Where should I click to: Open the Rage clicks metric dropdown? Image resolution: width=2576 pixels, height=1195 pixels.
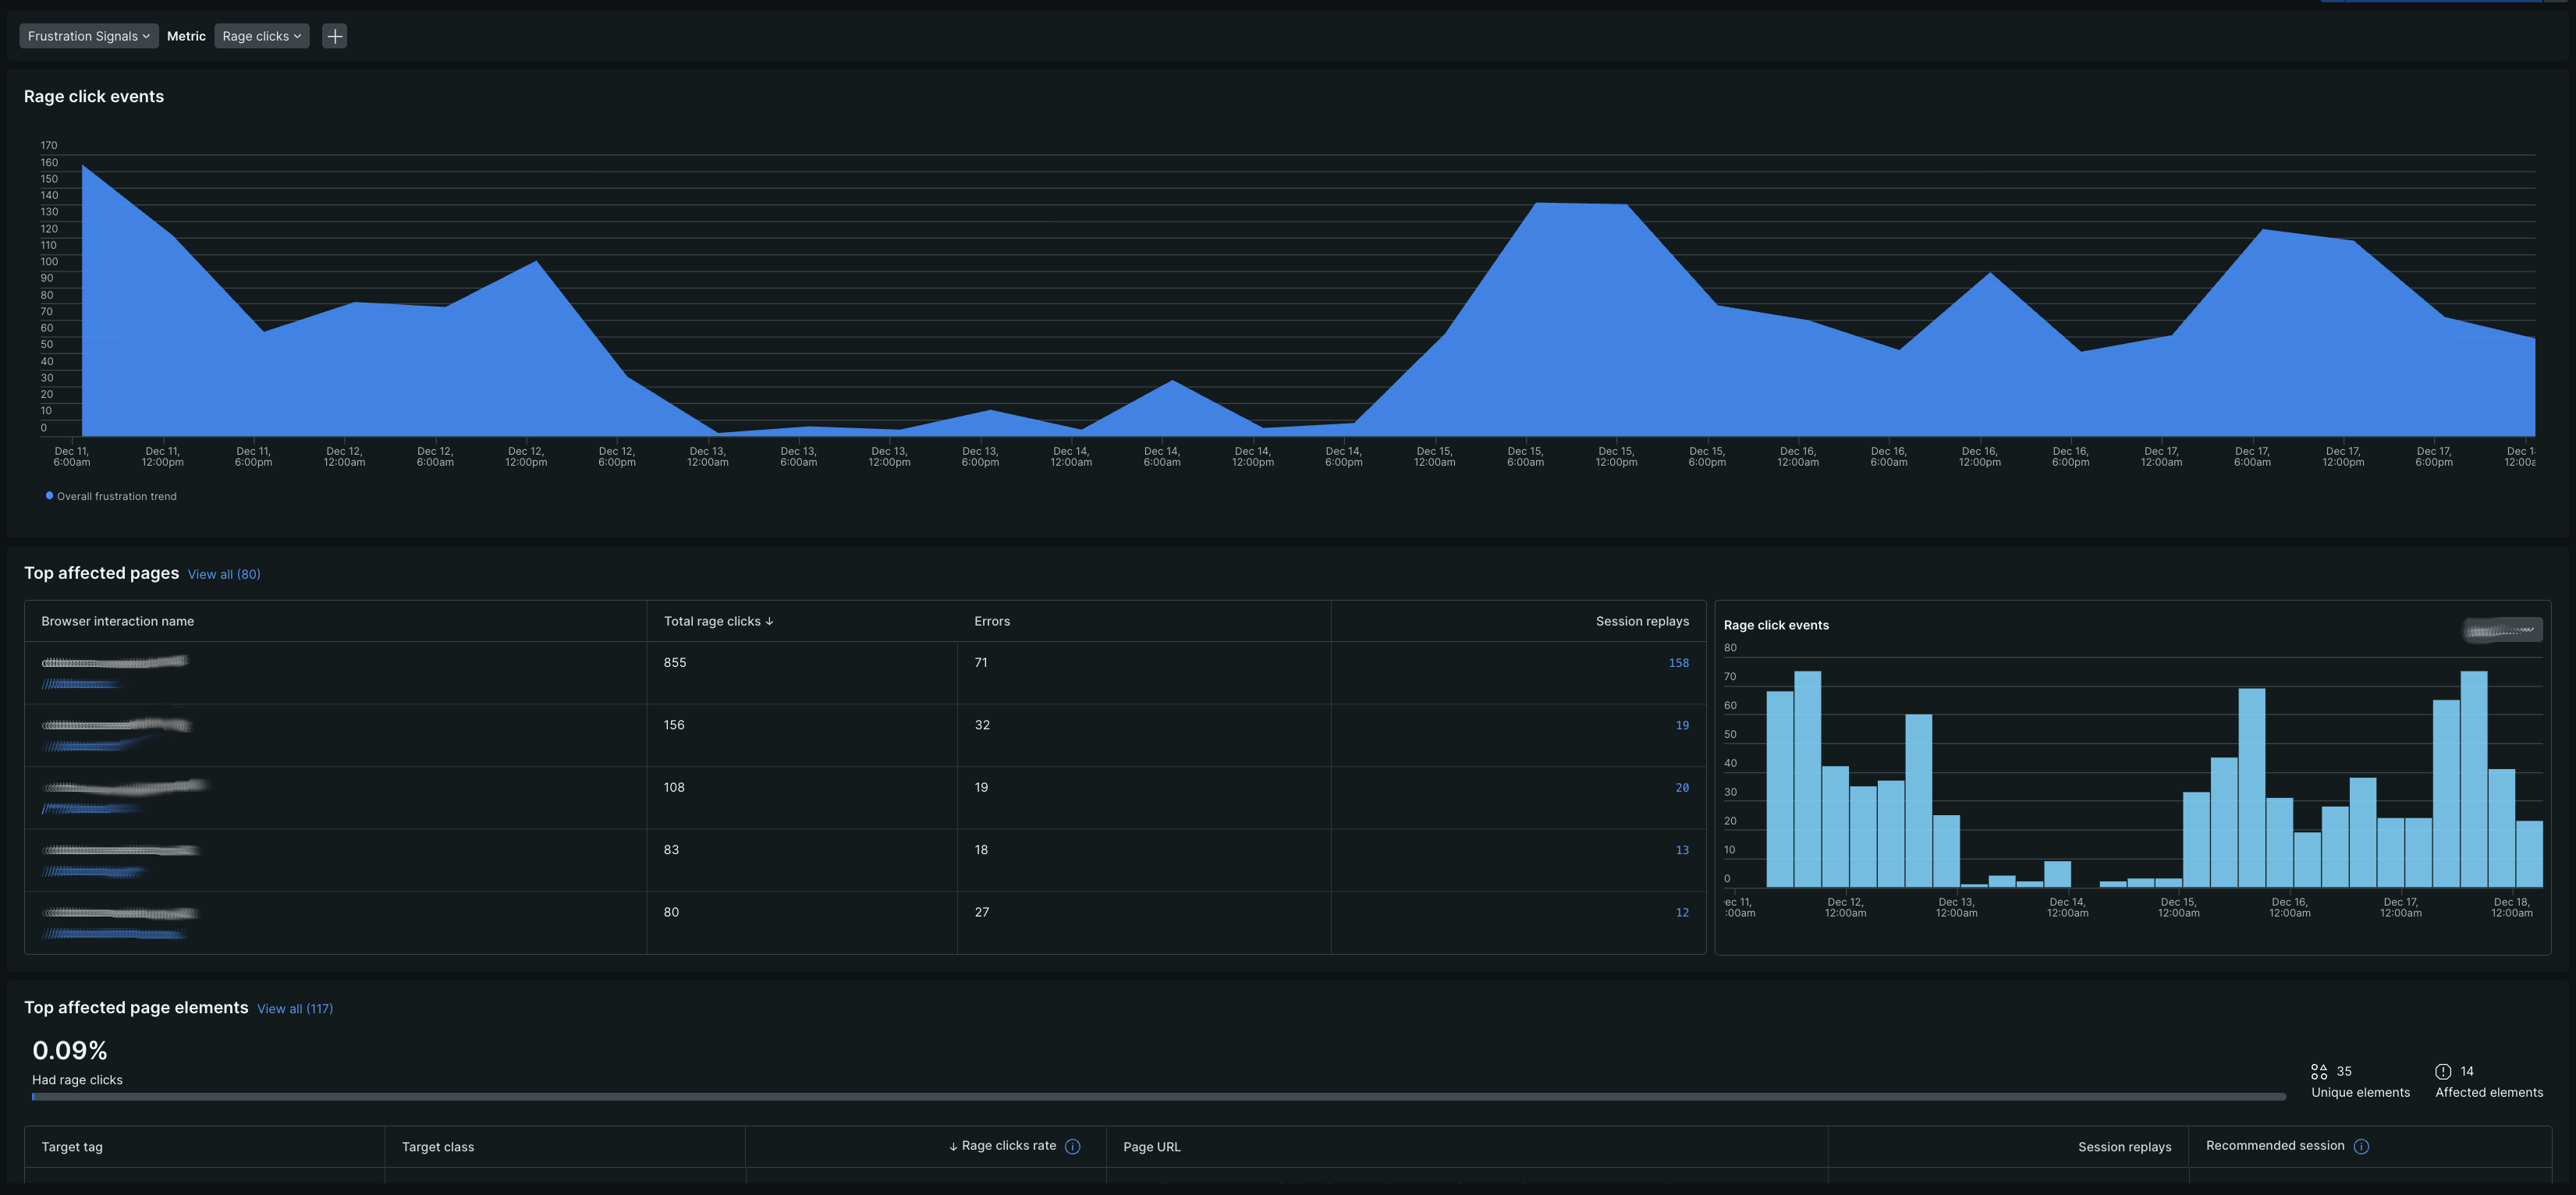[x=261, y=35]
